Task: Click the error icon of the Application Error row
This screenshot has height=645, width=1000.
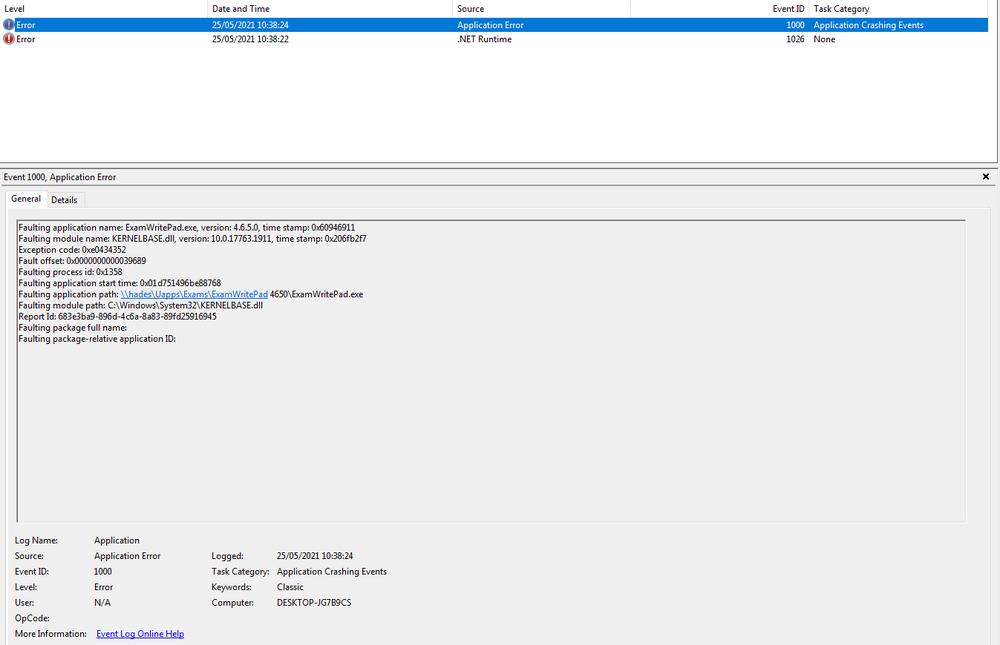Action: pos(8,25)
